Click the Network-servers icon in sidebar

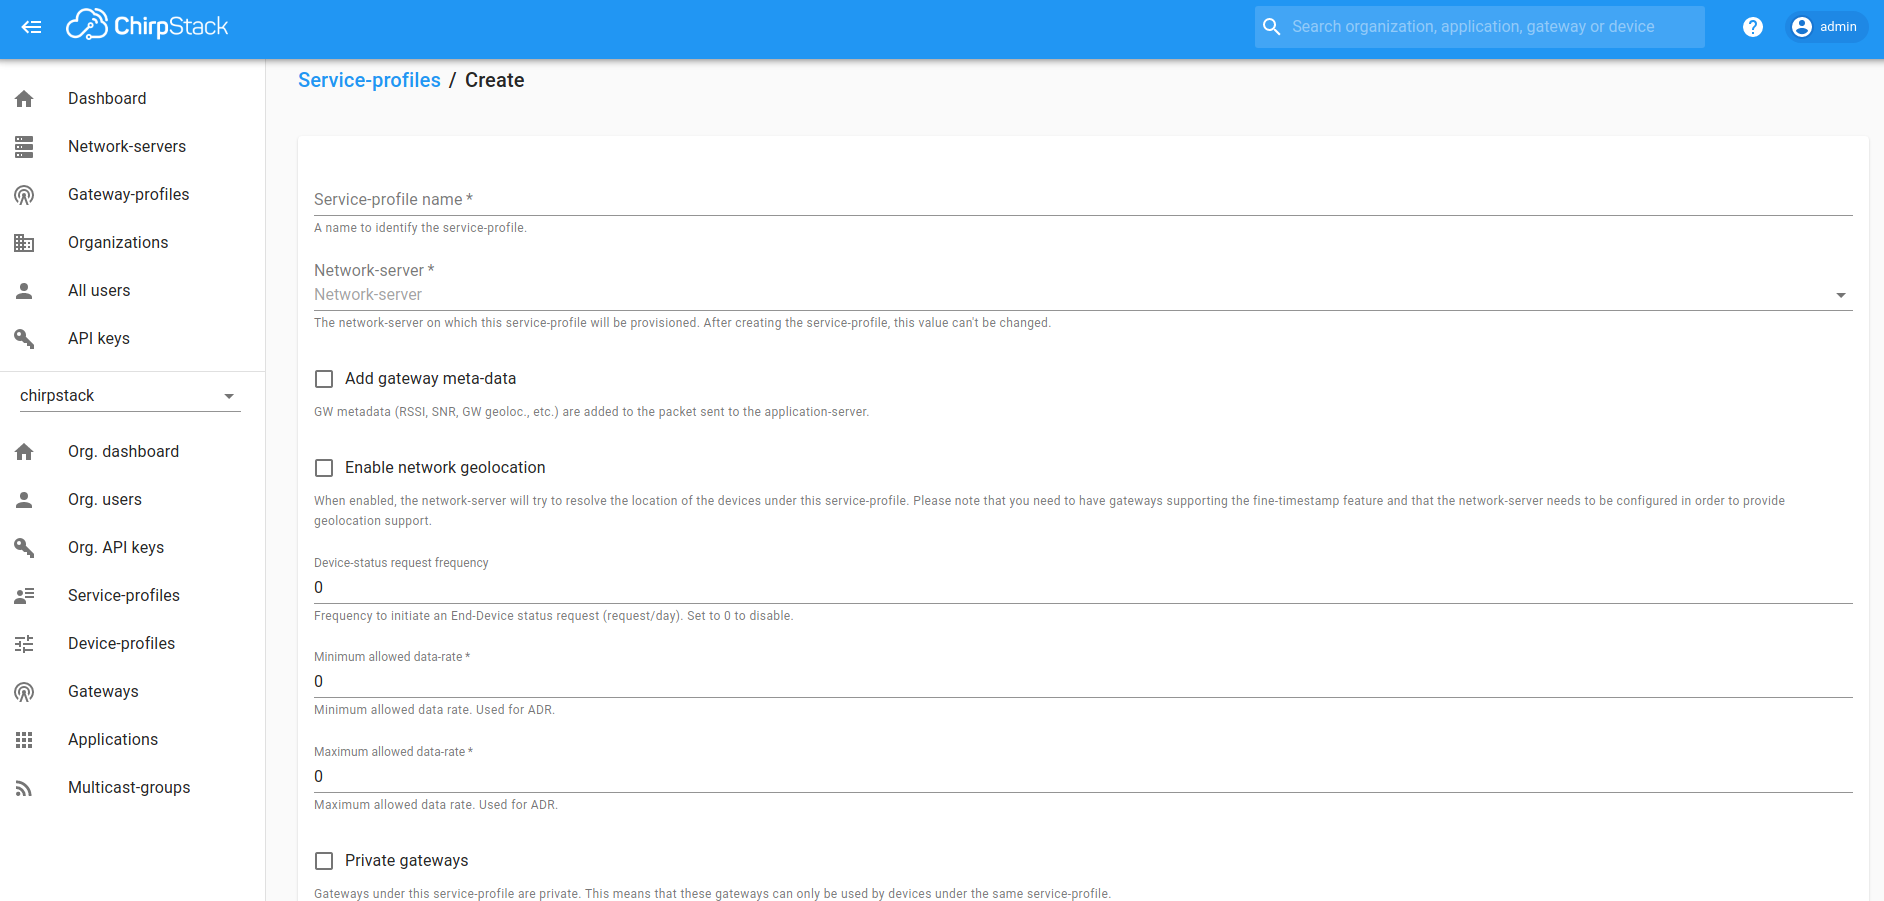pos(24,147)
